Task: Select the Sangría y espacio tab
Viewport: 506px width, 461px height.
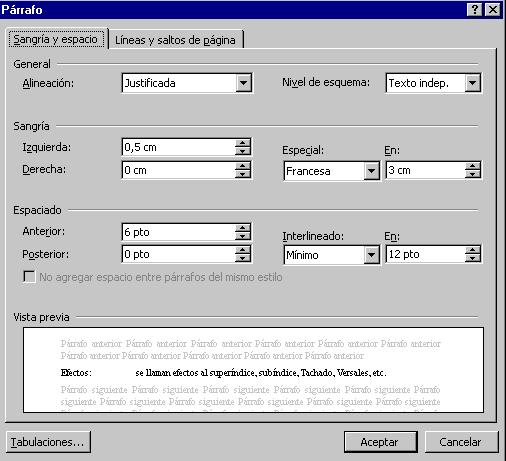Action: pos(56,39)
